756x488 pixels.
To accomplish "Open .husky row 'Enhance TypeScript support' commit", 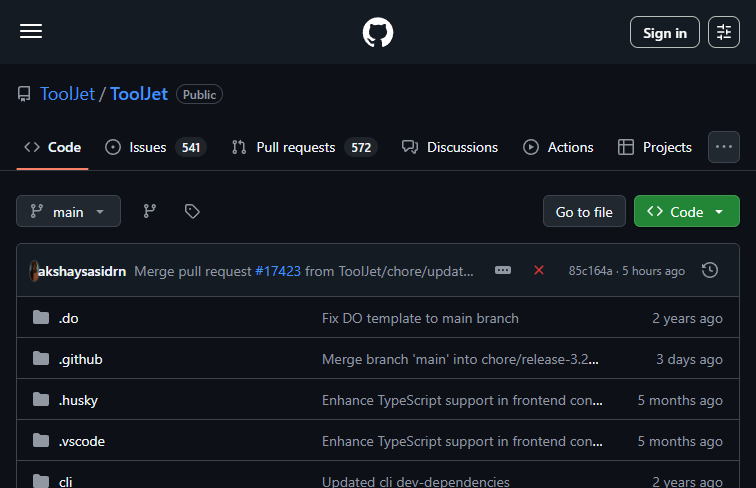I will (462, 400).
